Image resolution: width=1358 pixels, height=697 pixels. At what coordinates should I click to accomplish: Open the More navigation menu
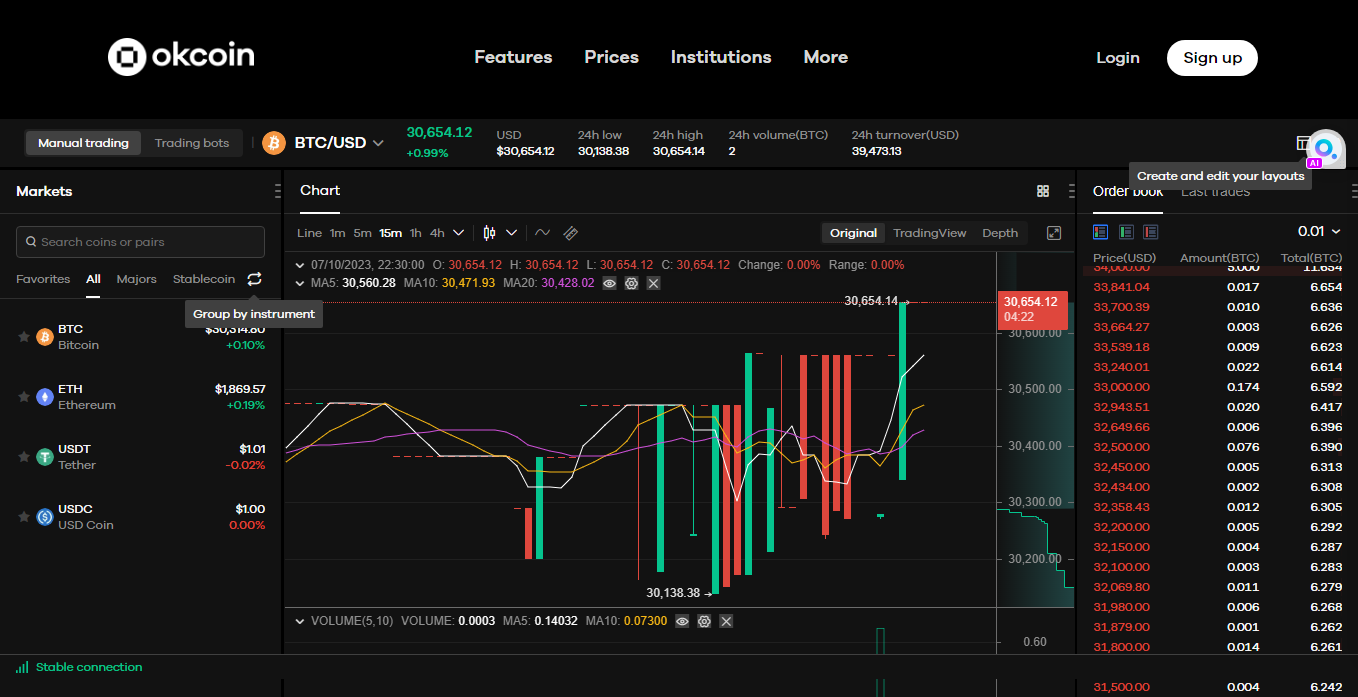[826, 57]
